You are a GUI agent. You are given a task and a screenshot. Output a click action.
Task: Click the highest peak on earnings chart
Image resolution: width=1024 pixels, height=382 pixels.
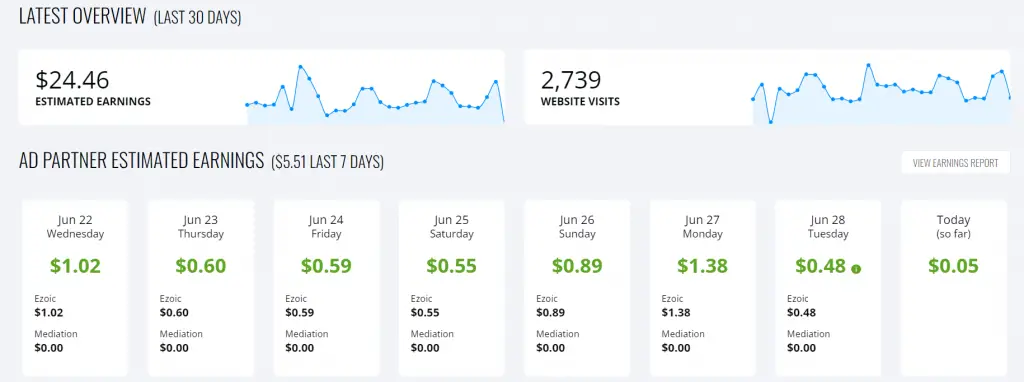(x=300, y=67)
